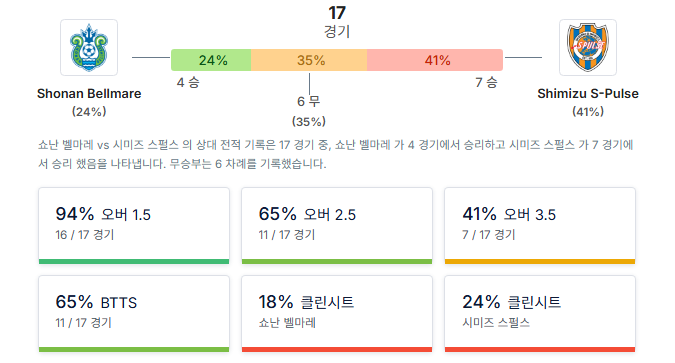Open the 41% 오버 3.5 stat card
675x363 pixels.
point(540,225)
